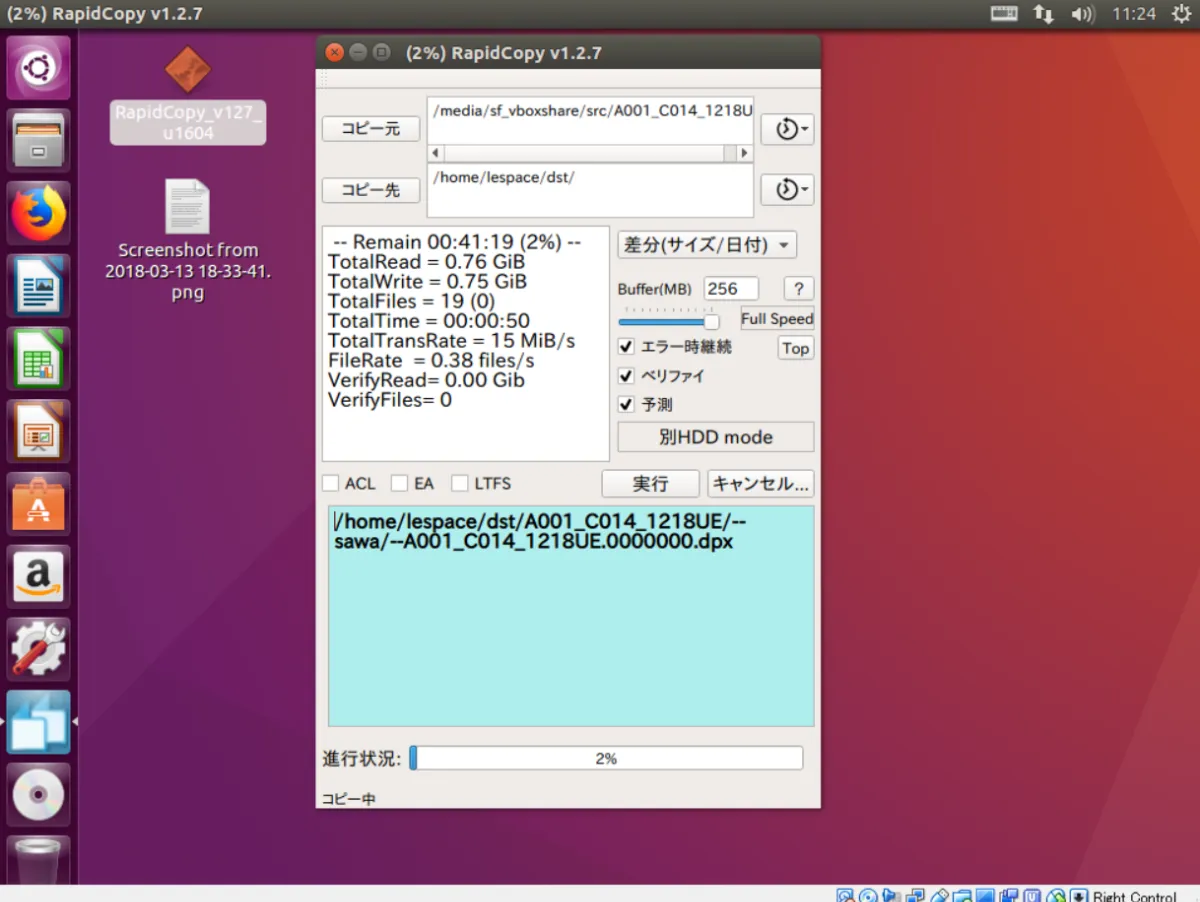
Task: Click the Remain 00:41:19 (2%) line
Action: [457, 242]
